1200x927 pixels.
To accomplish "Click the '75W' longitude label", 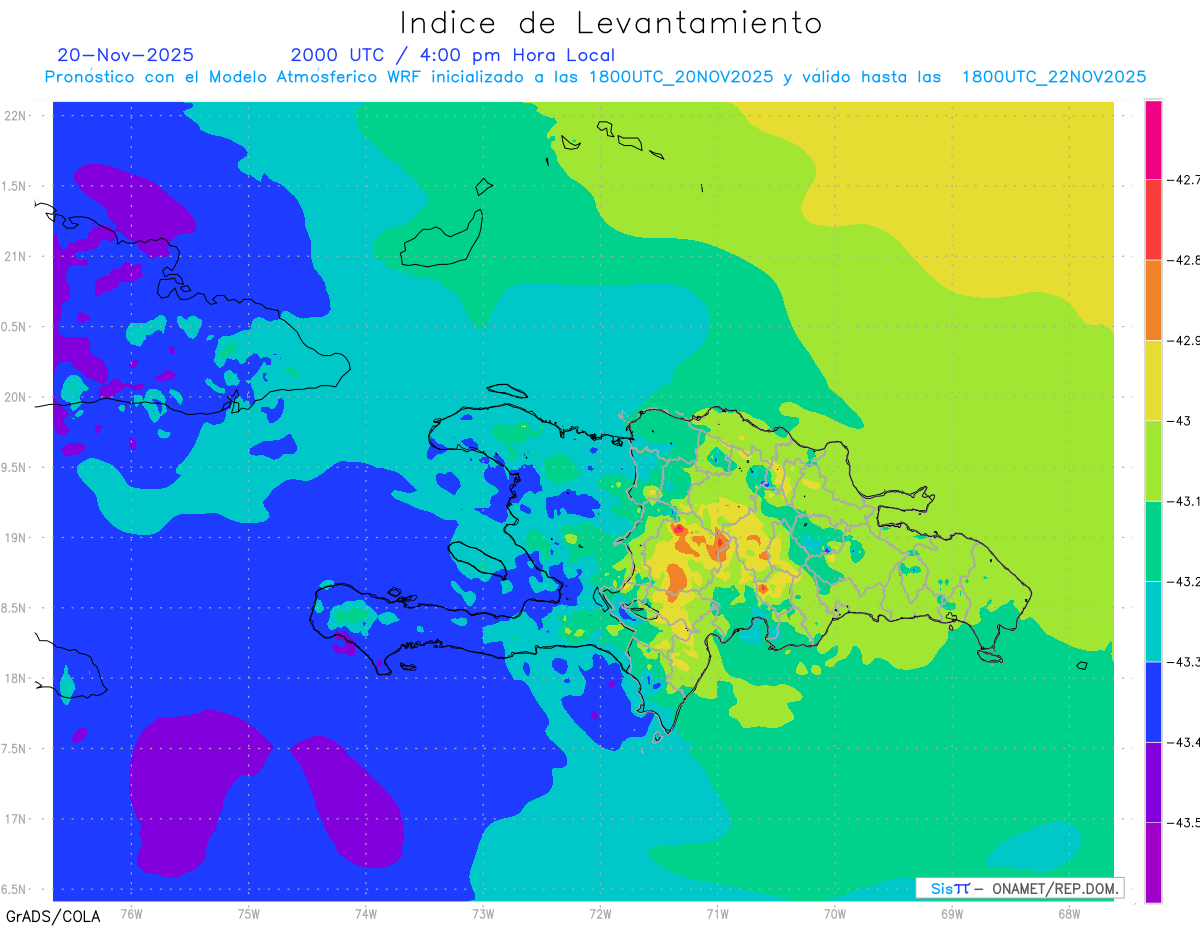I will click(248, 913).
